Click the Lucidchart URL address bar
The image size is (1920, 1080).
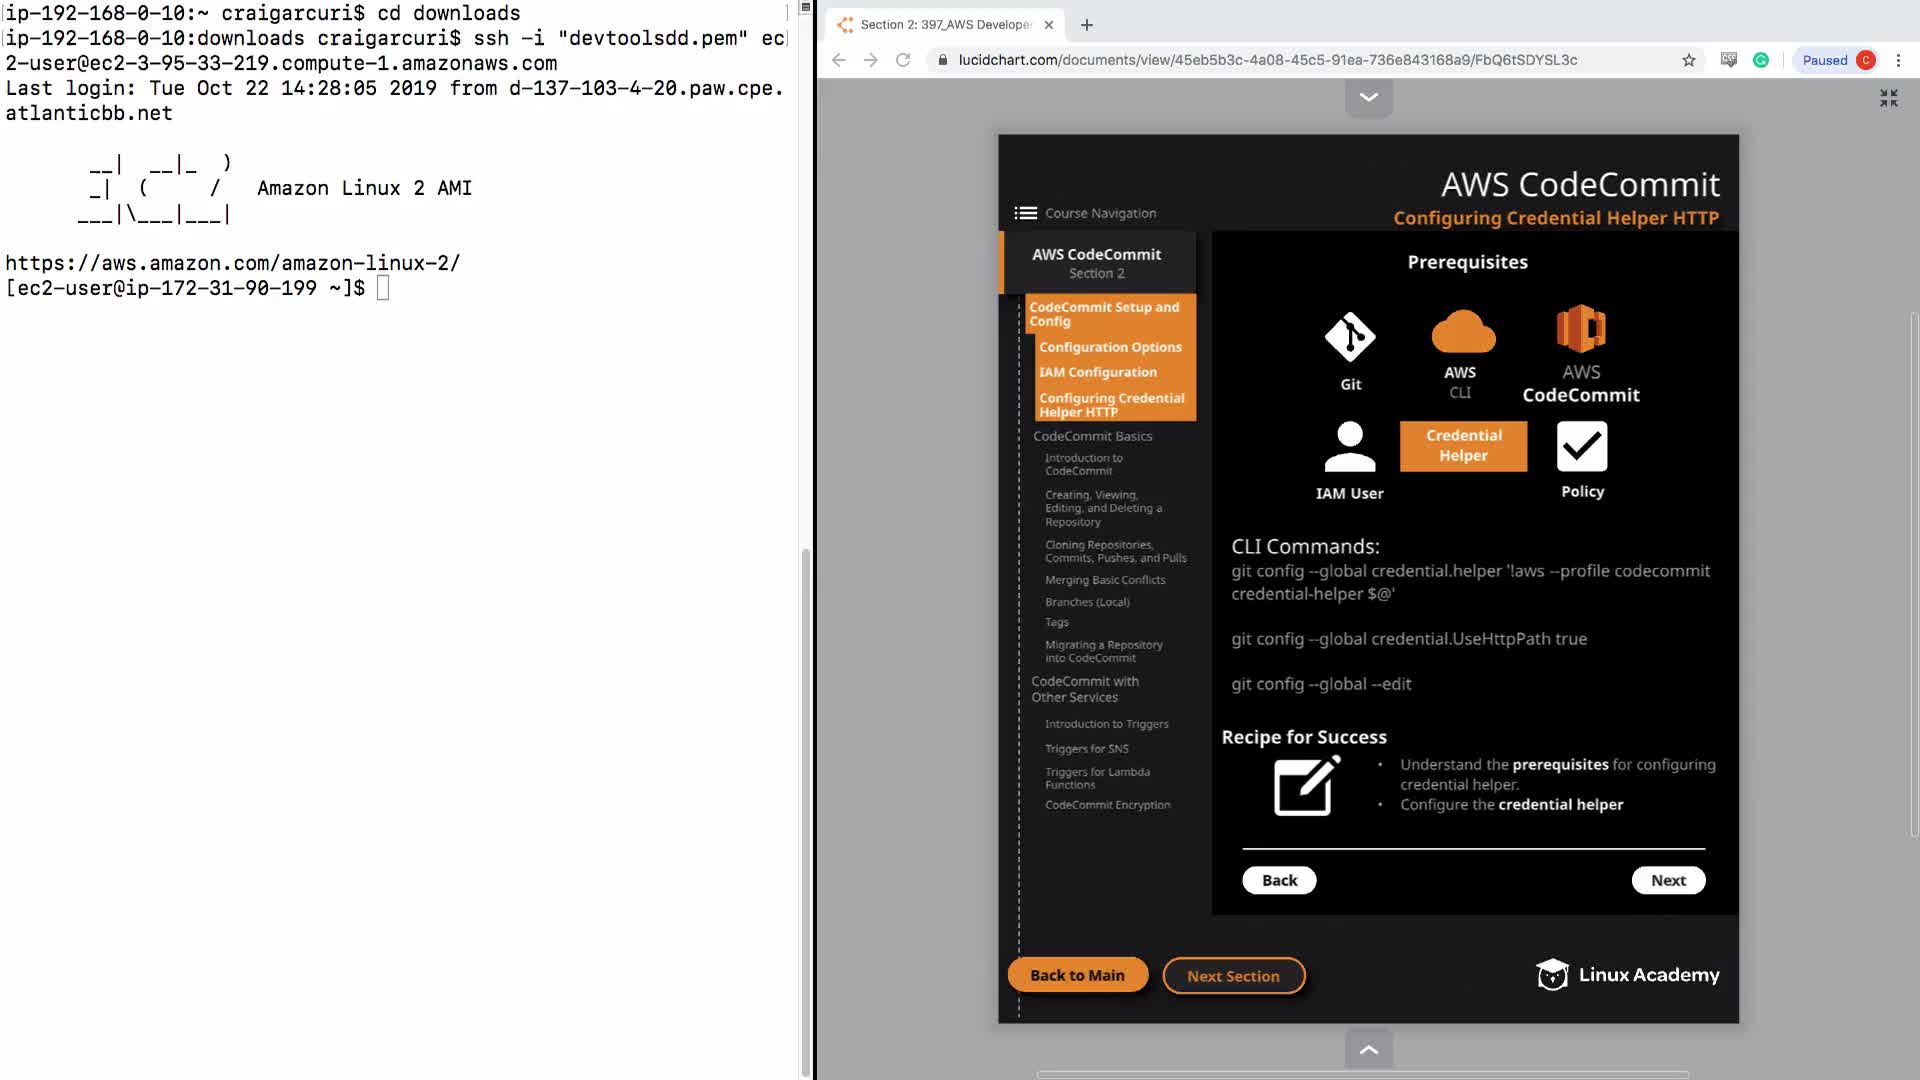click(x=1267, y=60)
